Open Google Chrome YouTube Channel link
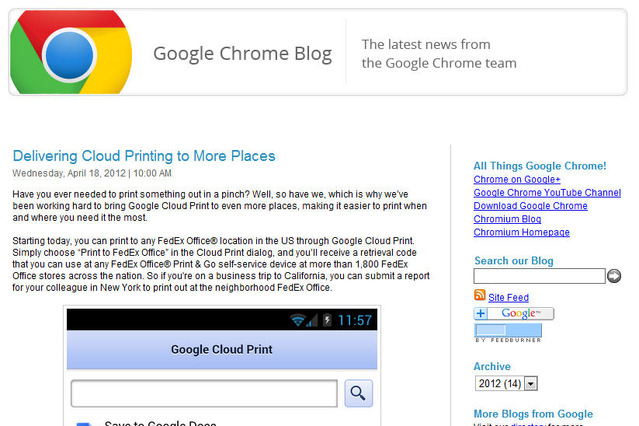The height and width of the screenshot is (426, 639). click(x=547, y=192)
